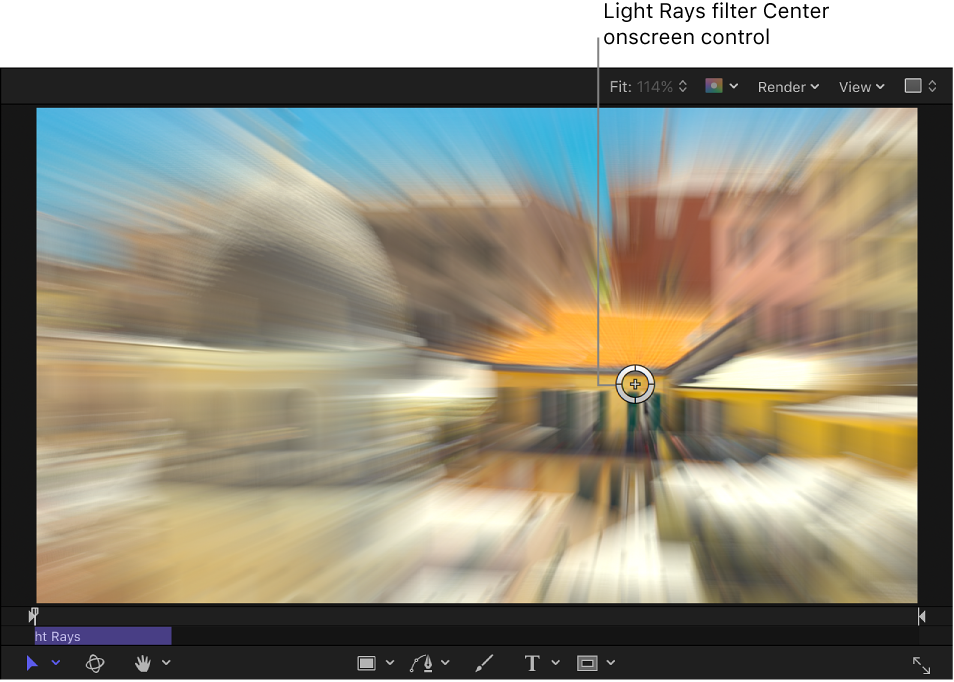The height and width of the screenshot is (682, 954).
Task: Select the Rectangle Mask tool
Action: (x=588, y=663)
